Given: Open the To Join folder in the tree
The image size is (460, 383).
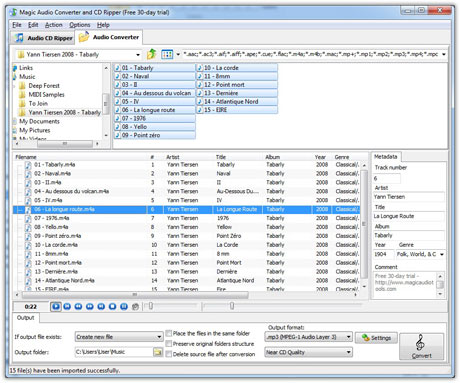Looking at the screenshot, I should tap(38, 103).
